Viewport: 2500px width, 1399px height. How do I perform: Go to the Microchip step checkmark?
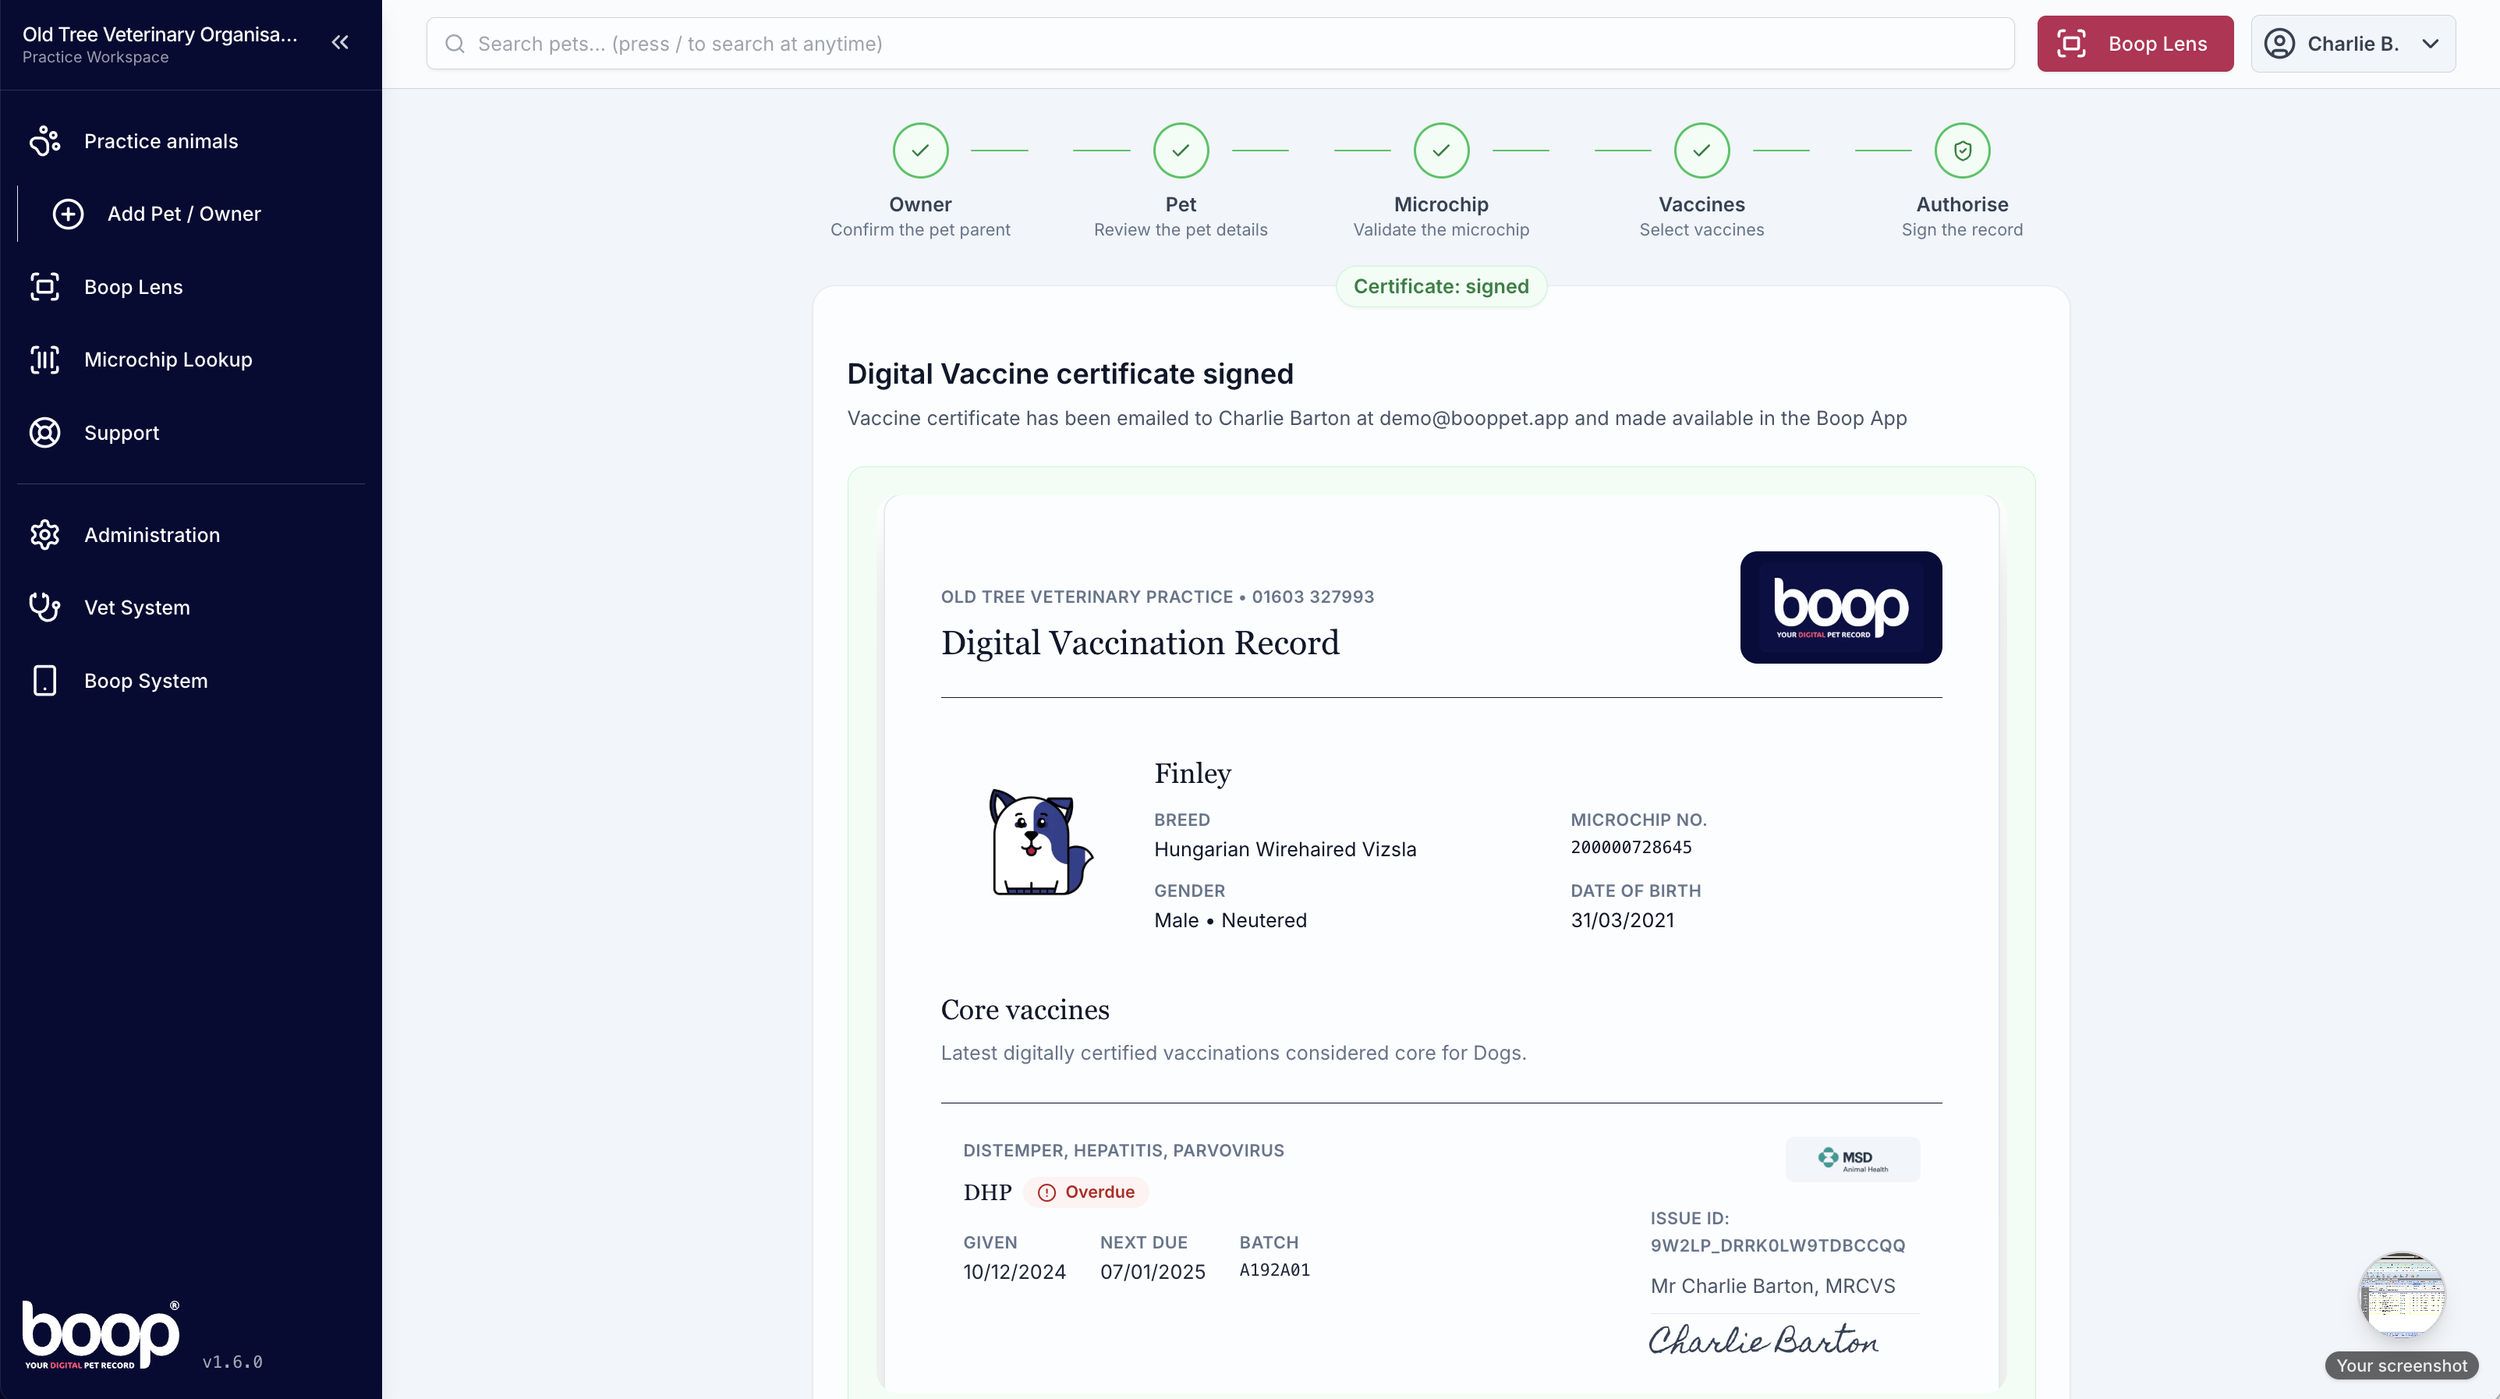1441,151
